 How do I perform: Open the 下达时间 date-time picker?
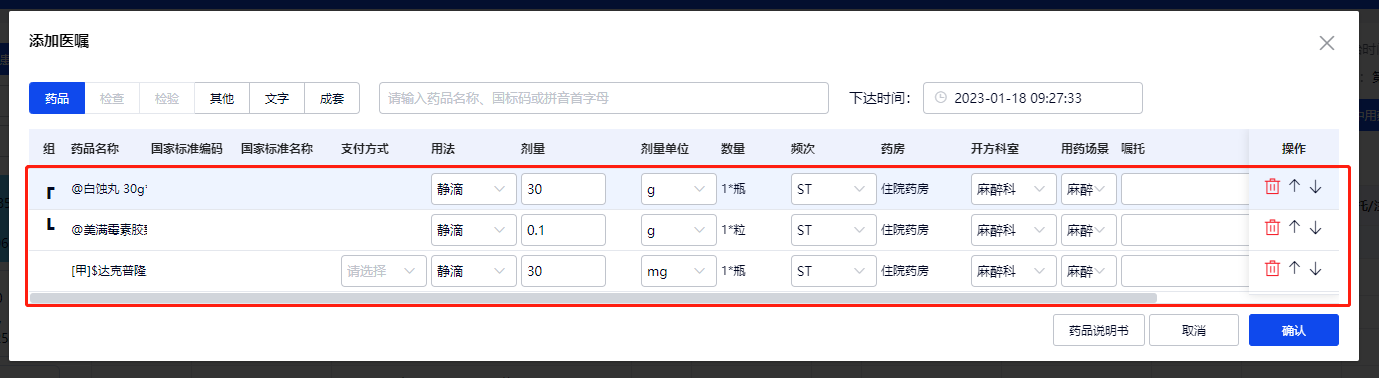click(x=1032, y=98)
